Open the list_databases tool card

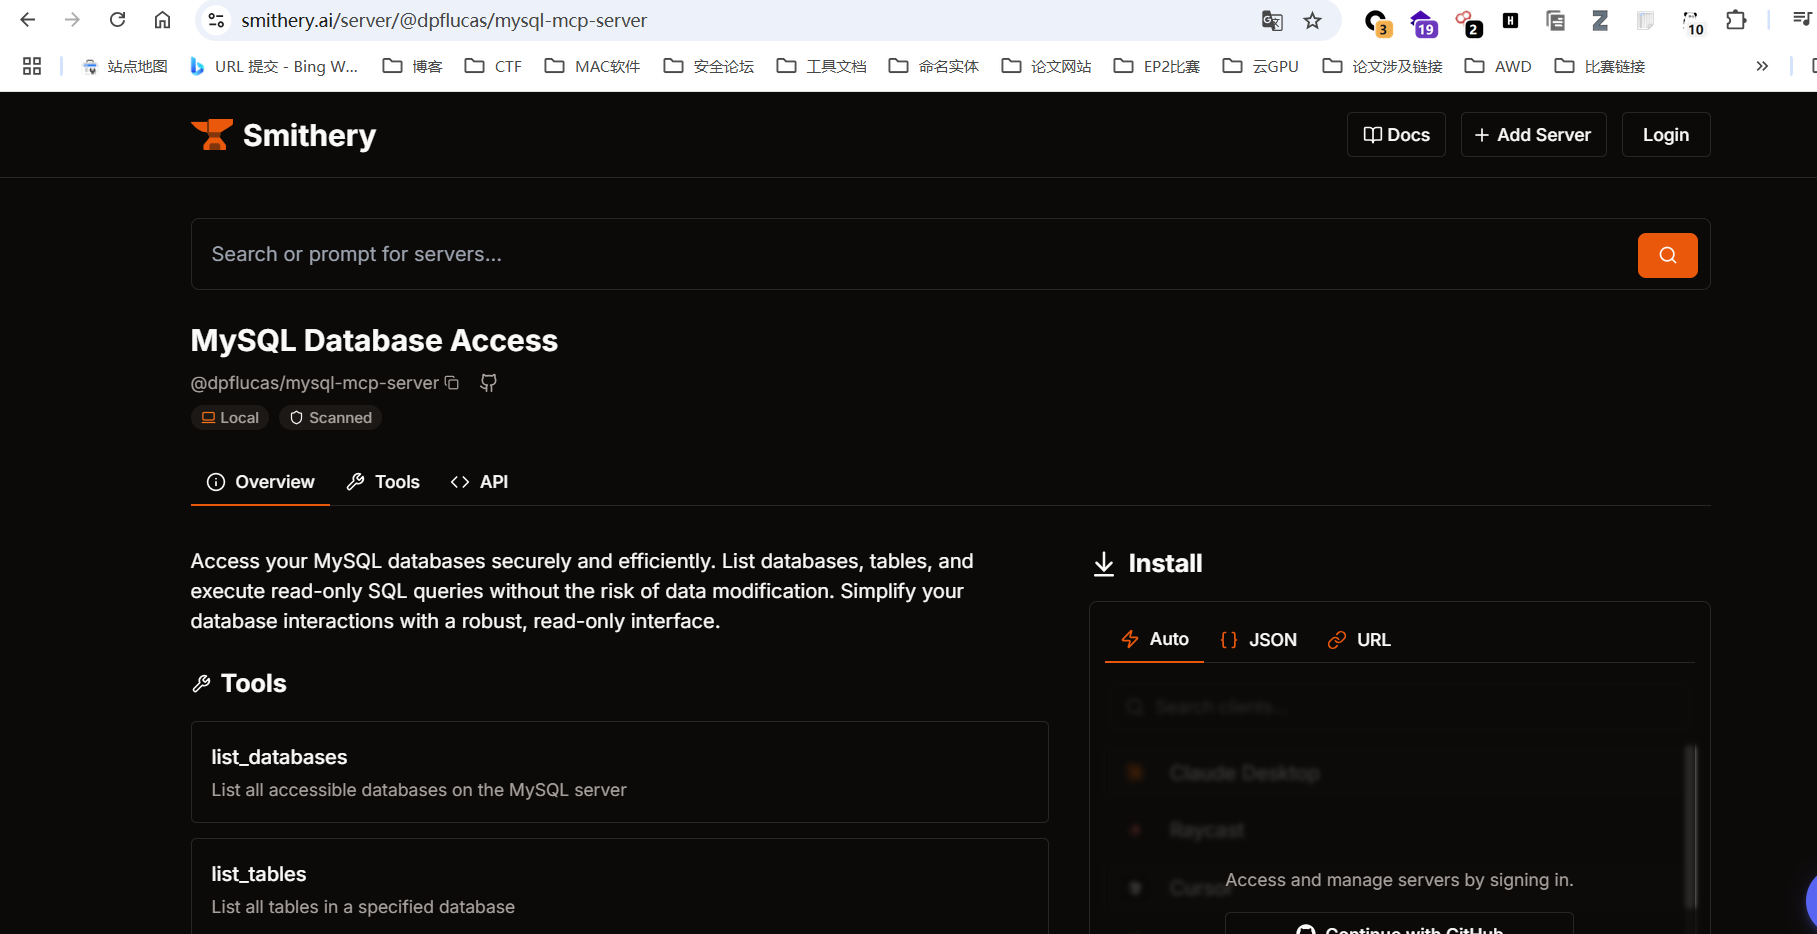point(619,772)
